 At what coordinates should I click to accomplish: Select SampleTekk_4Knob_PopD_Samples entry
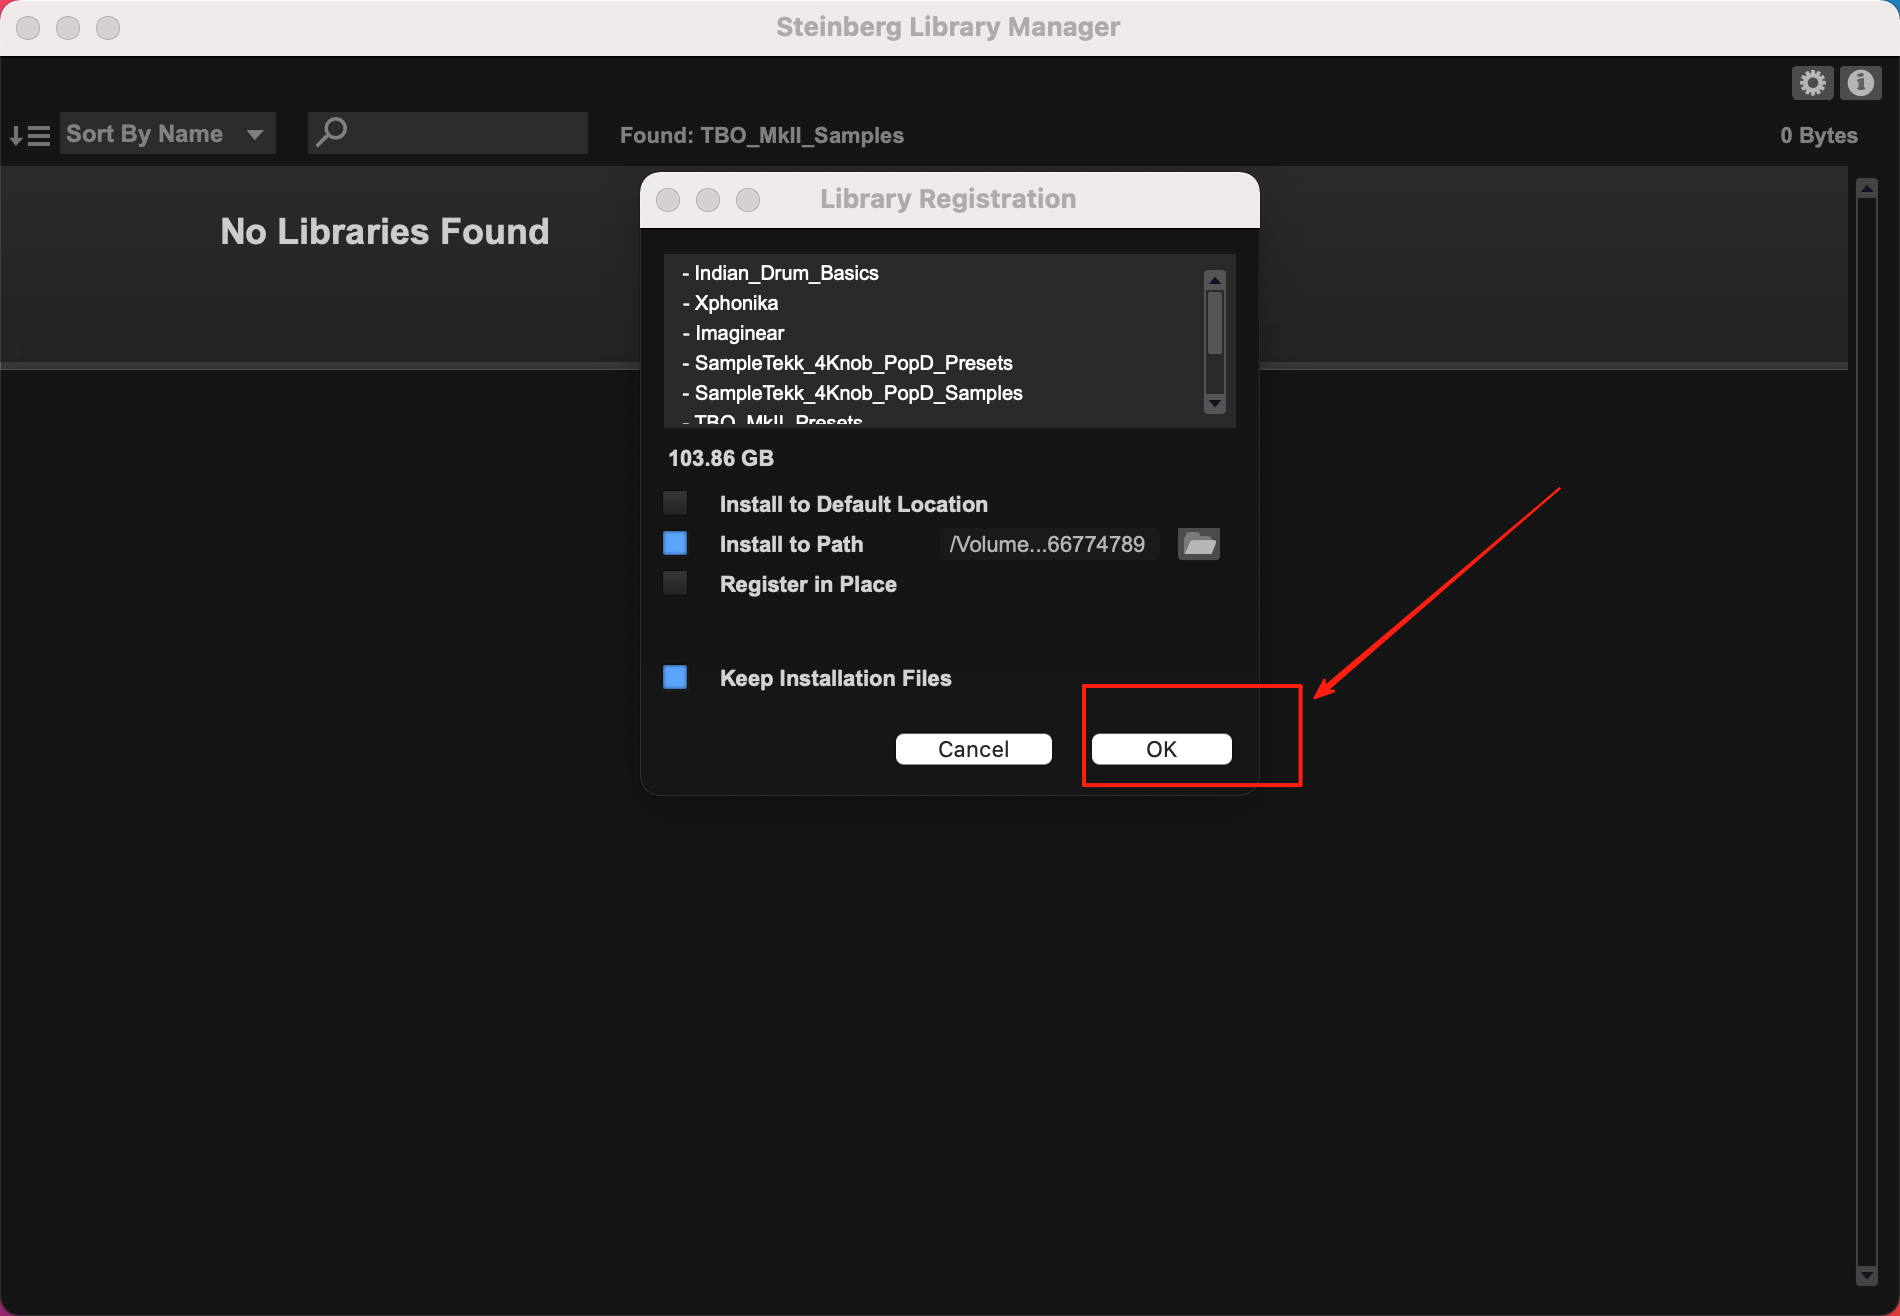point(852,393)
